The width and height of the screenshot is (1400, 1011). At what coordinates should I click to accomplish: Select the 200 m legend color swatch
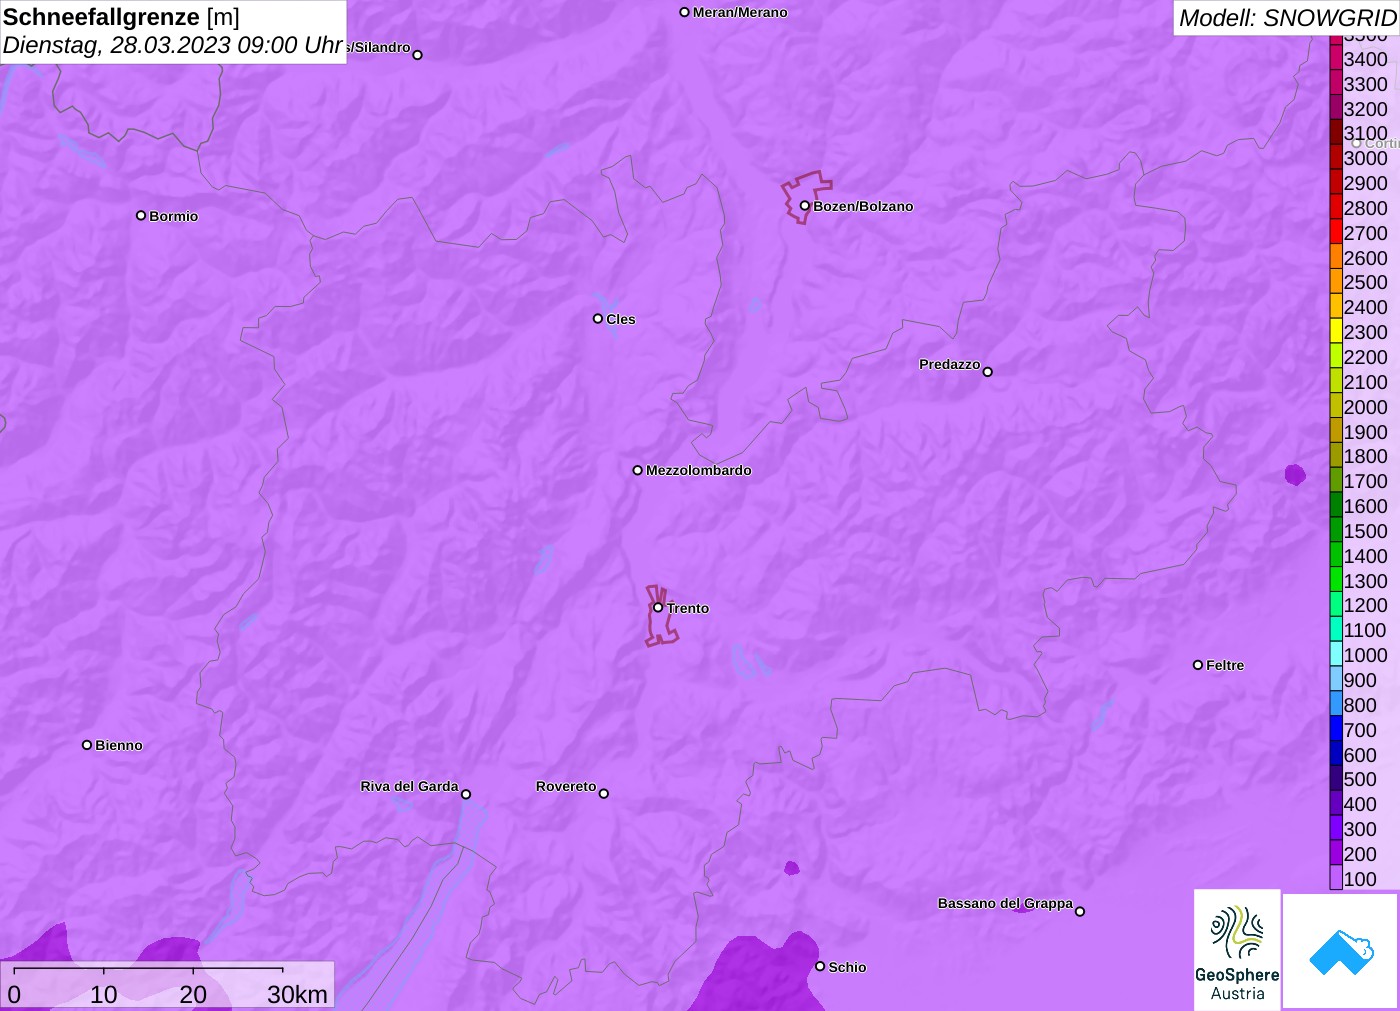[x=1336, y=854]
